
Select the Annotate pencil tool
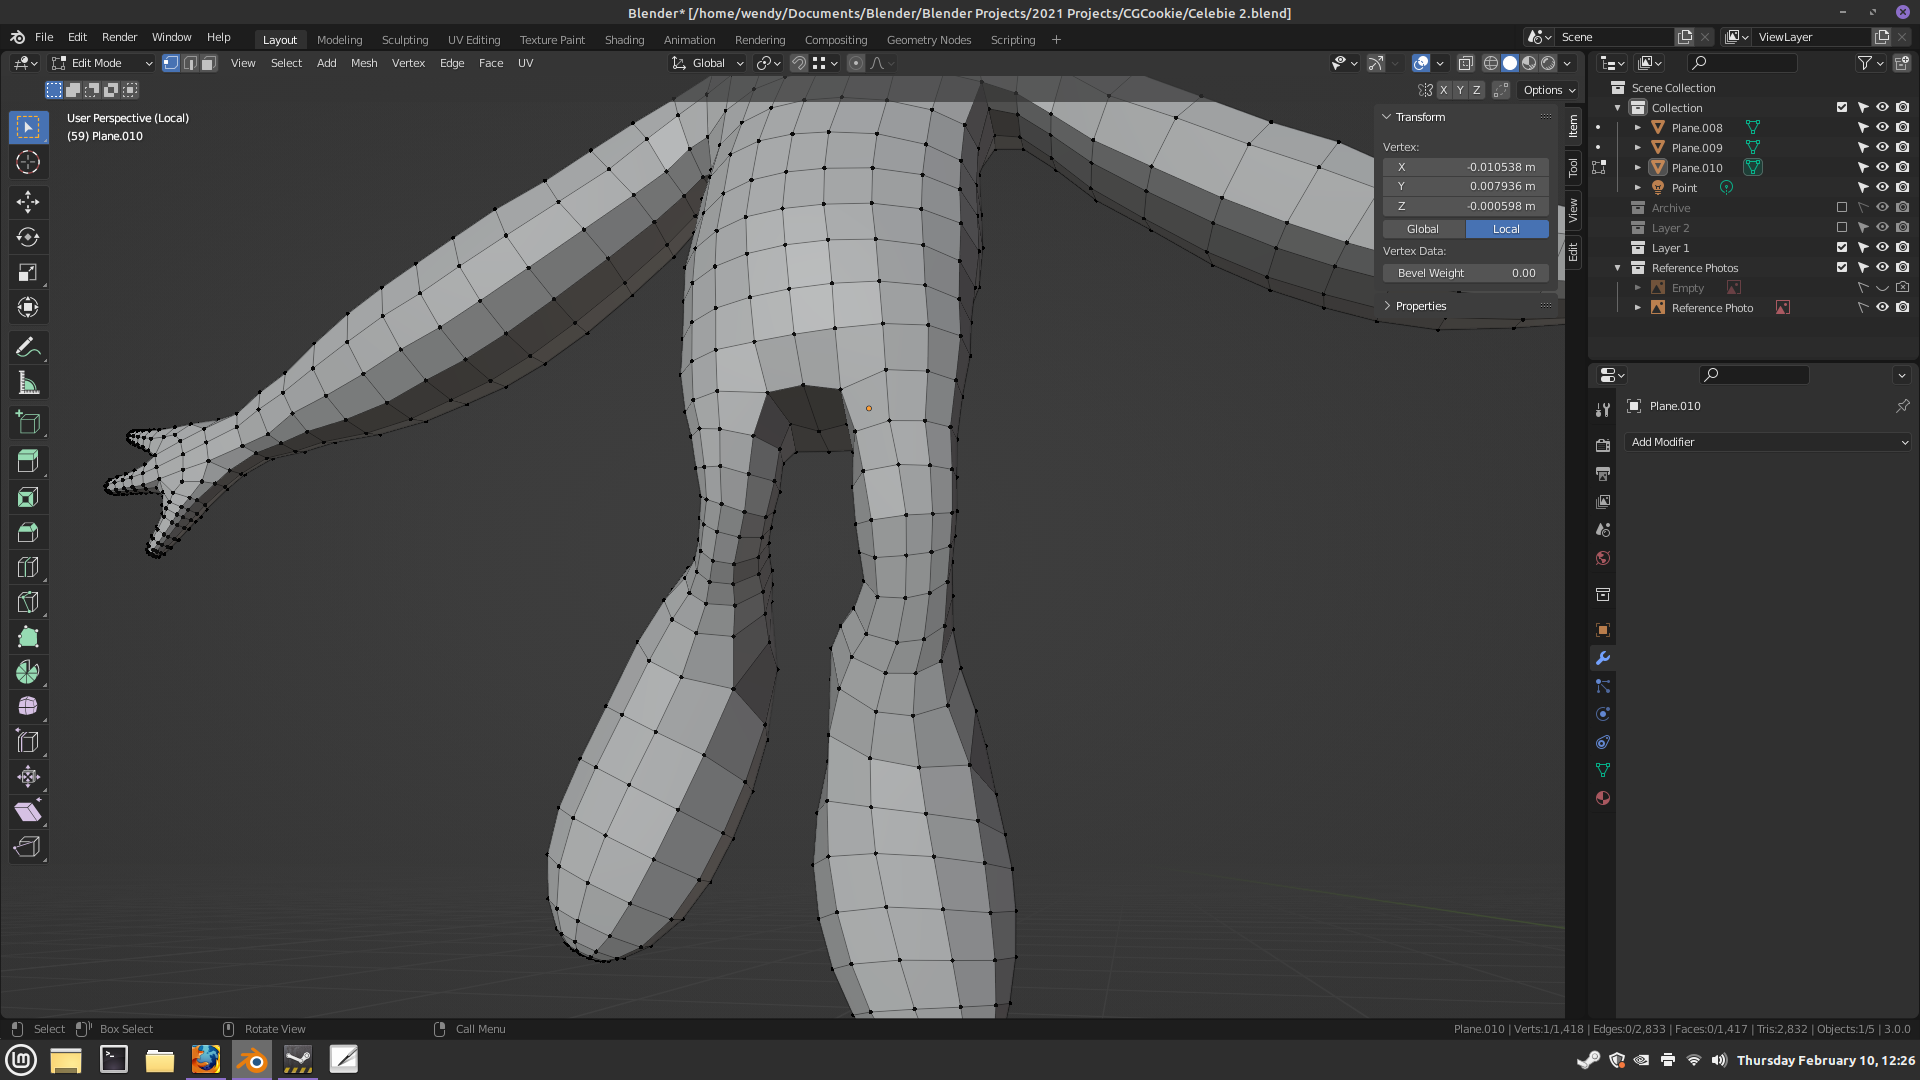pos(28,348)
